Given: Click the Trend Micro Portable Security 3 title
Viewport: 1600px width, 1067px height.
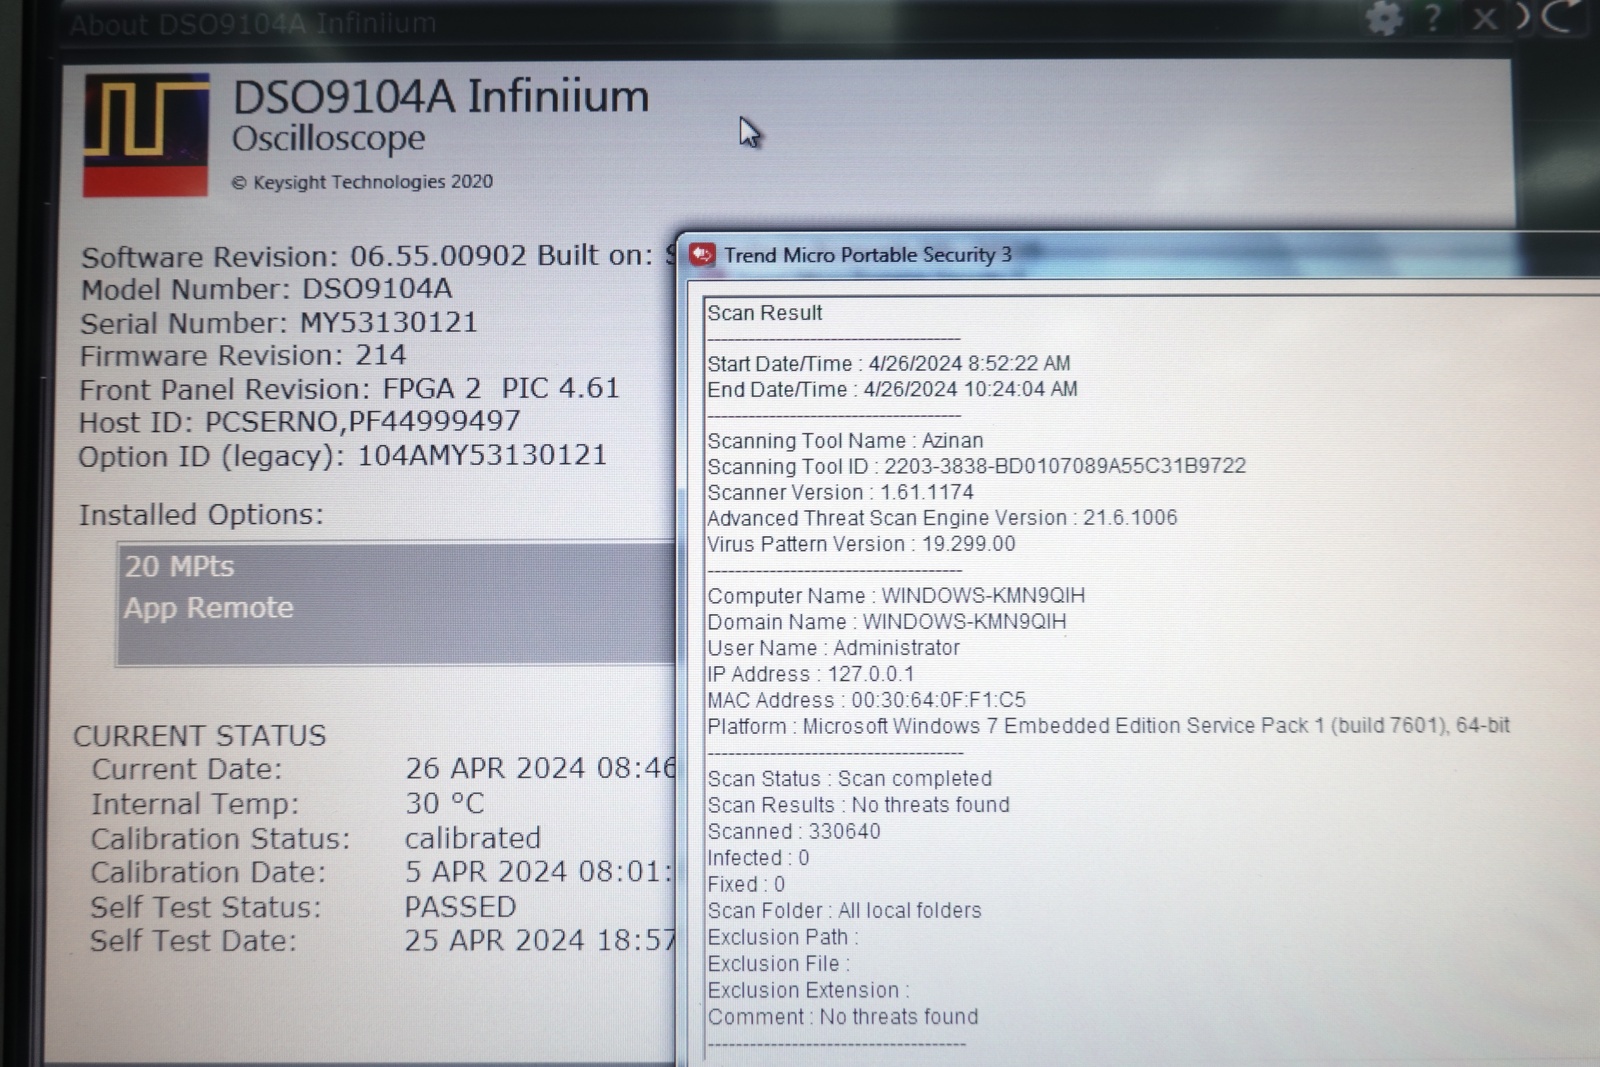Looking at the screenshot, I should point(867,255).
